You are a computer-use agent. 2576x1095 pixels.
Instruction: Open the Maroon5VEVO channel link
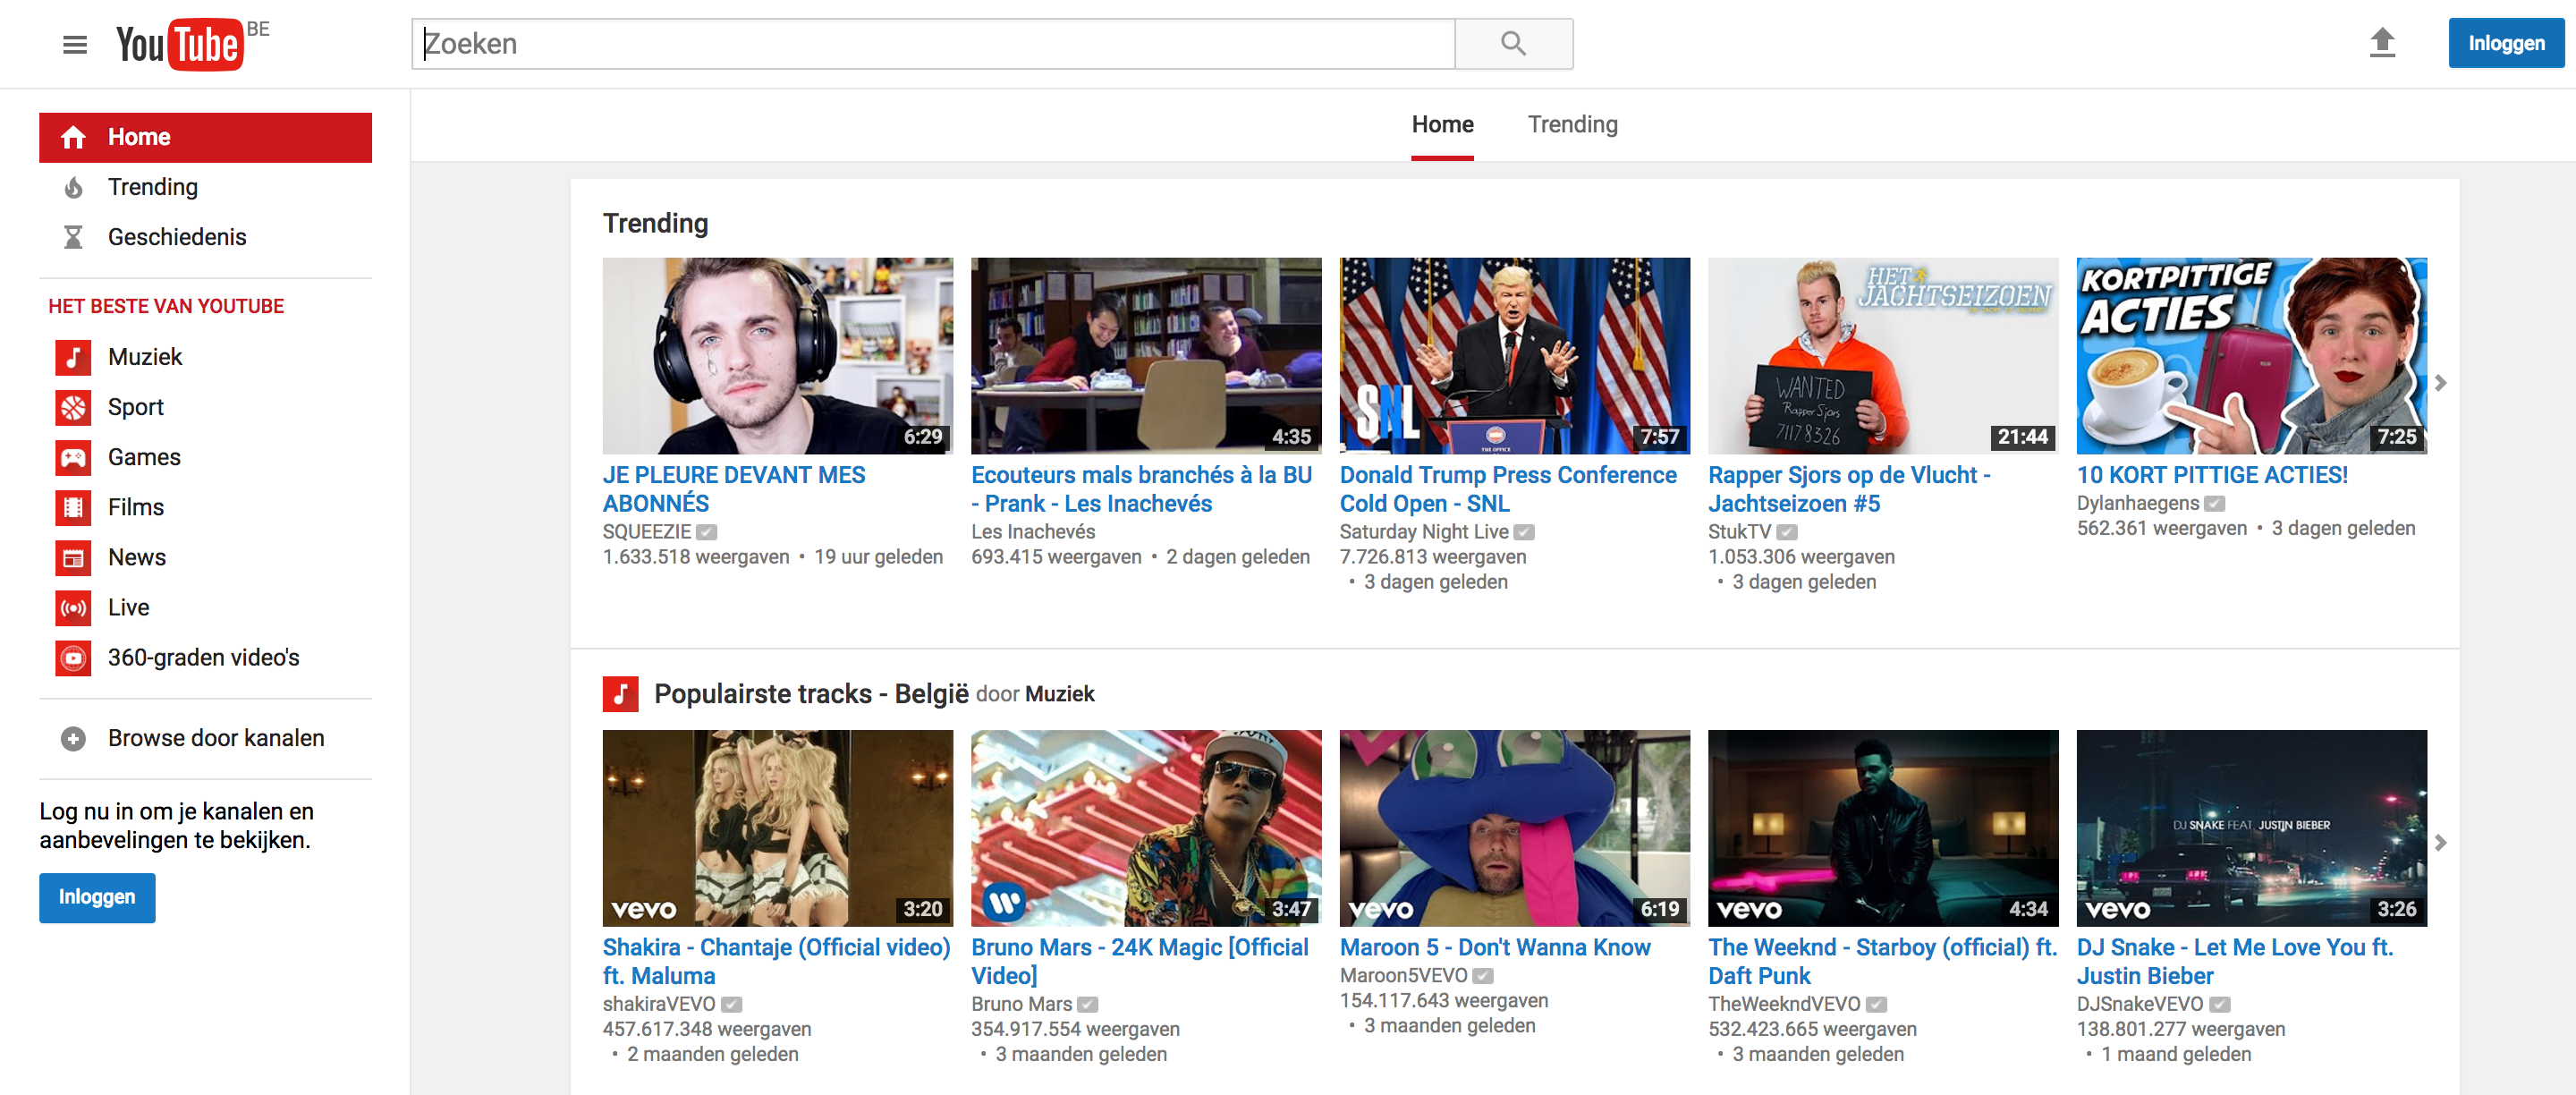click(x=1403, y=976)
